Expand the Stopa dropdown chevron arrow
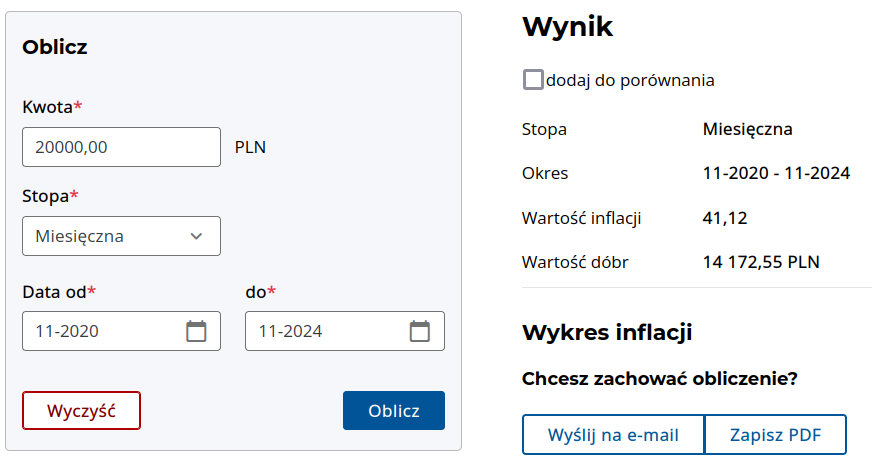 click(196, 237)
